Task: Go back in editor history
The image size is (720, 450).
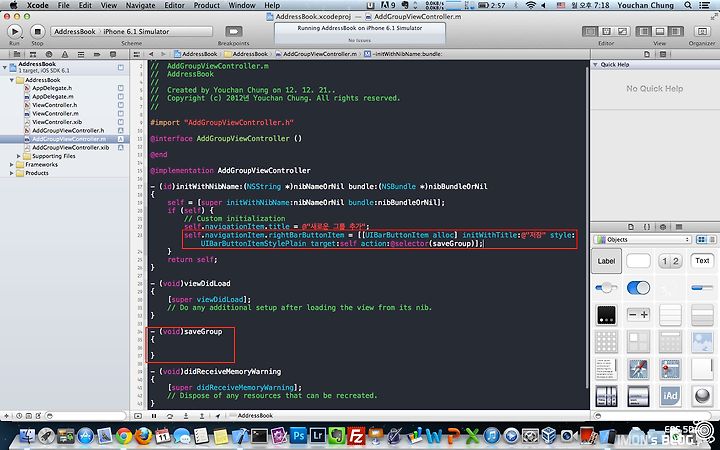Action: [151, 54]
